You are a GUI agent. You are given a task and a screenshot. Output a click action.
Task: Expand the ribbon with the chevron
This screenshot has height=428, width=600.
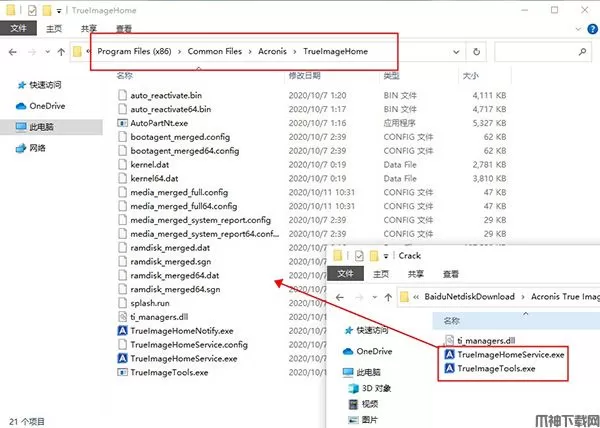coord(578,29)
